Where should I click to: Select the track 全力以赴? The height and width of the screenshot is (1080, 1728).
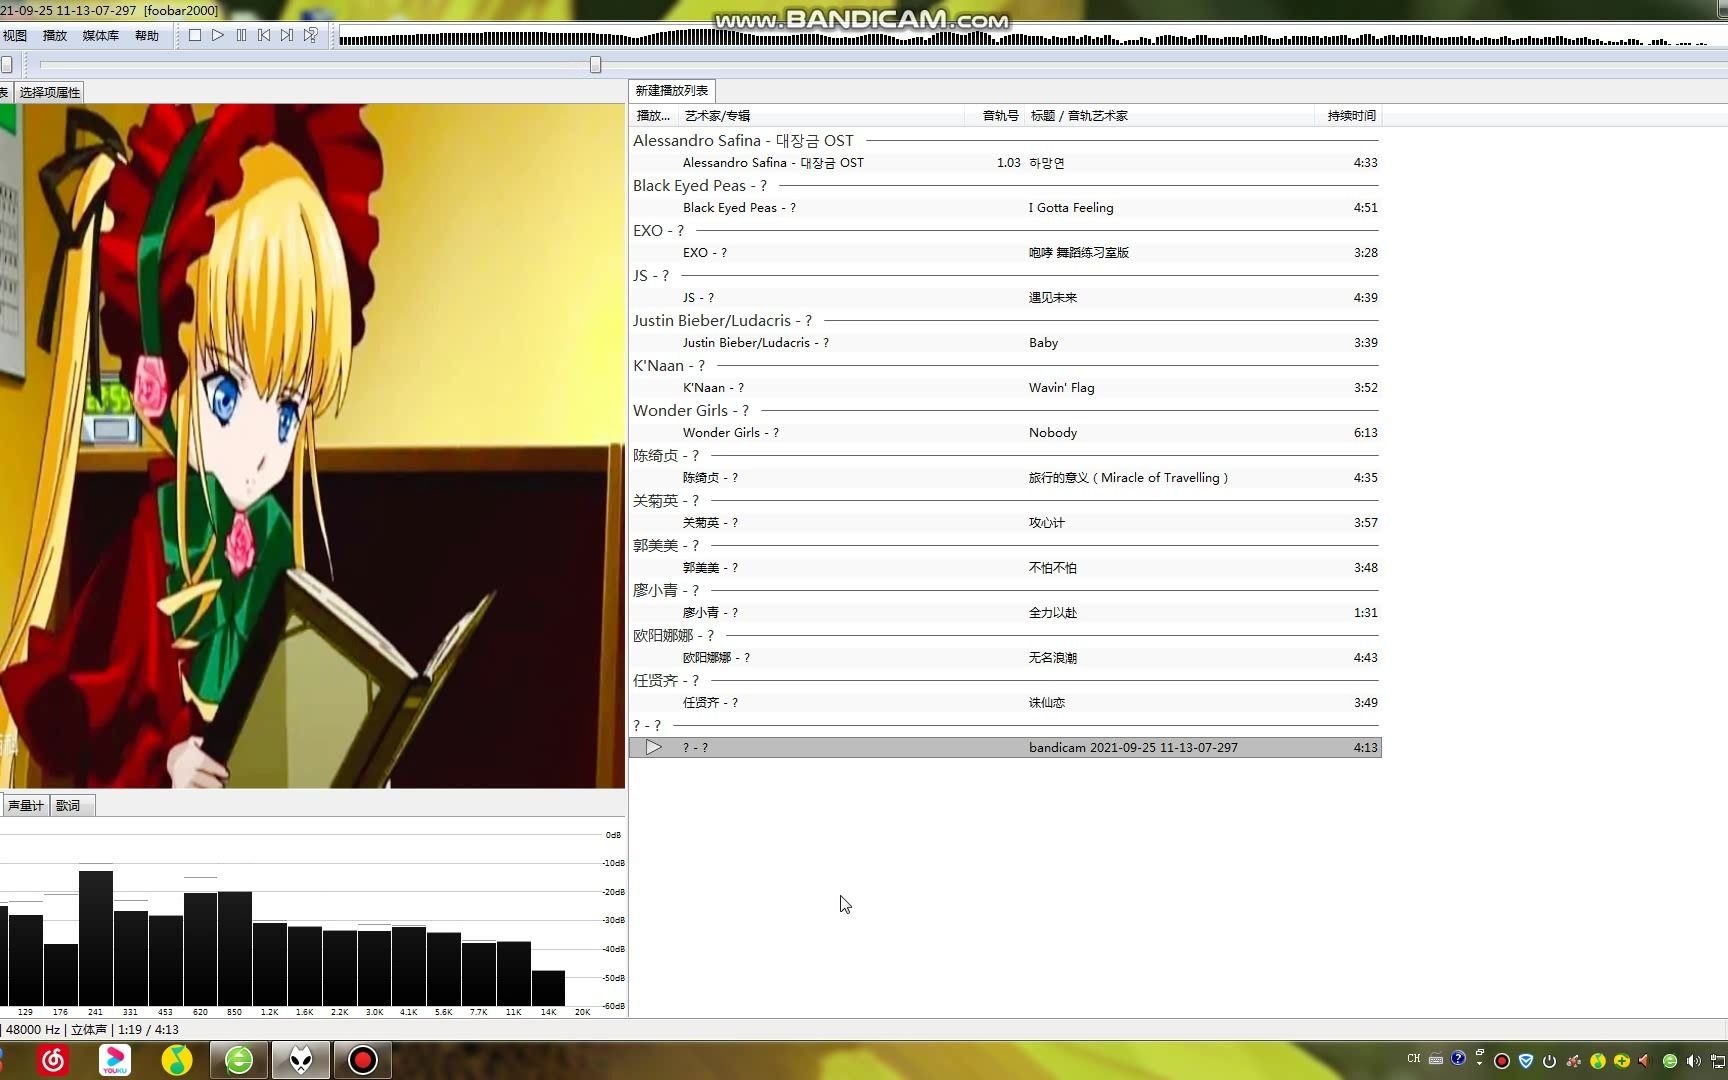tap(1005, 613)
